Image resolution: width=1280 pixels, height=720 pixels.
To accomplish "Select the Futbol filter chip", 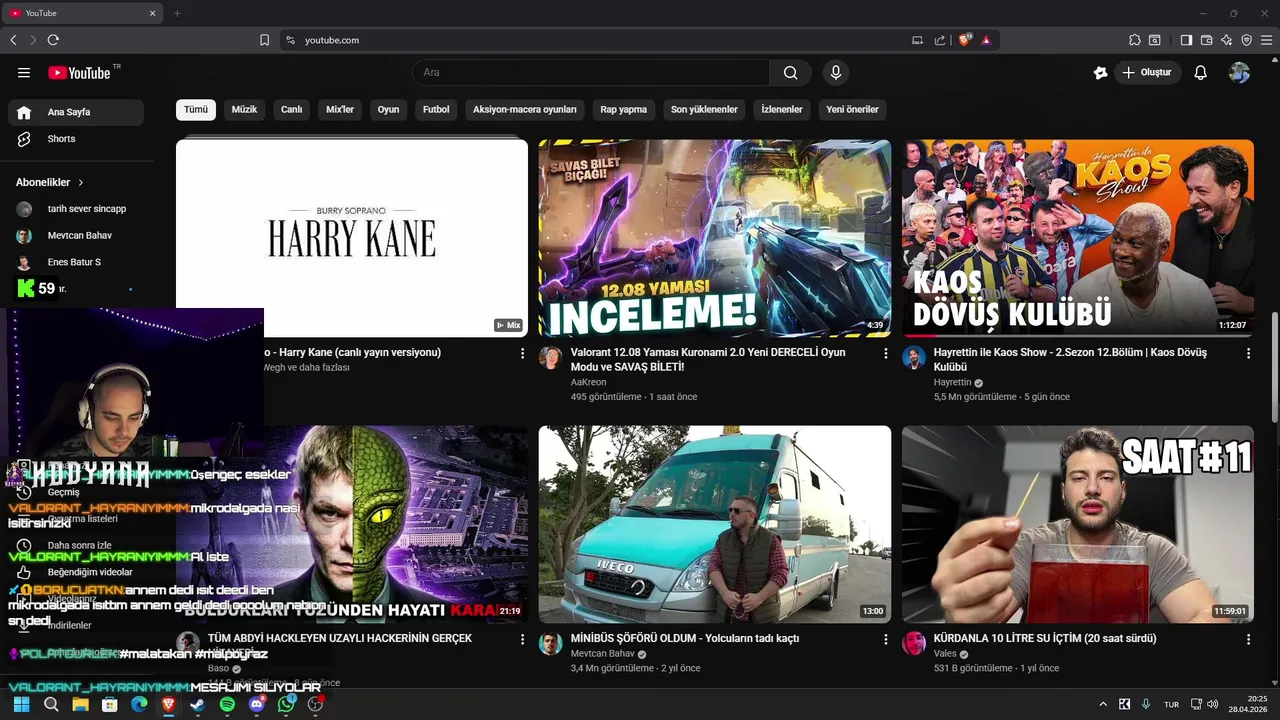I will coord(436,109).
